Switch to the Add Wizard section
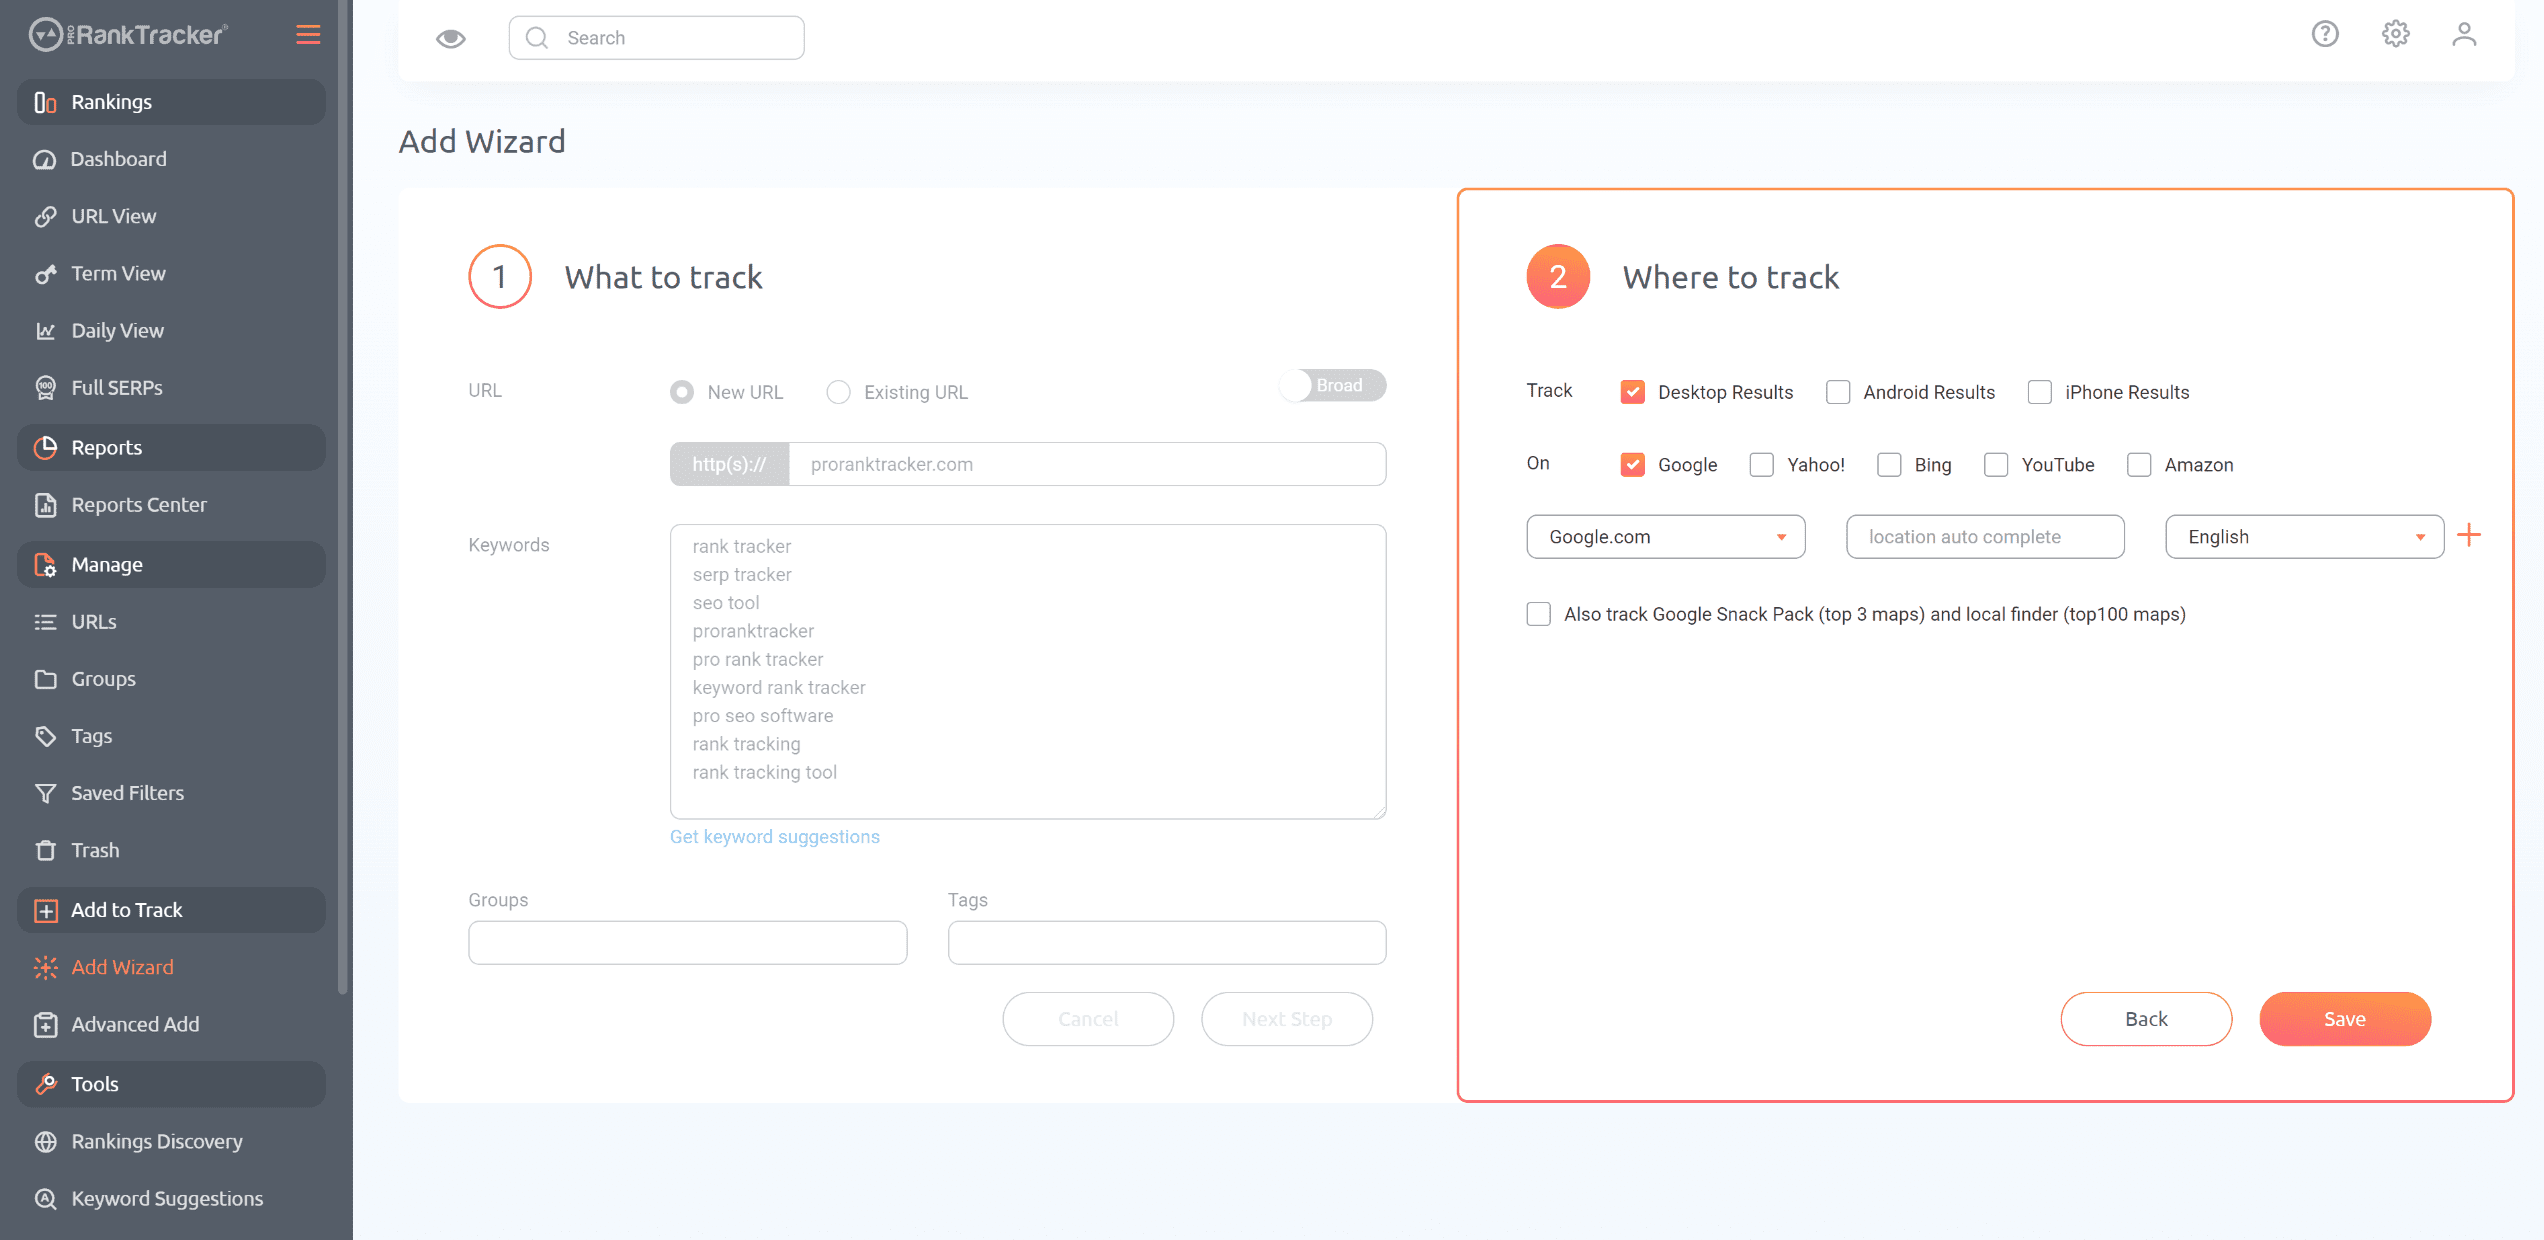This screenshot has width=2544, height=1240. [122, 967]
